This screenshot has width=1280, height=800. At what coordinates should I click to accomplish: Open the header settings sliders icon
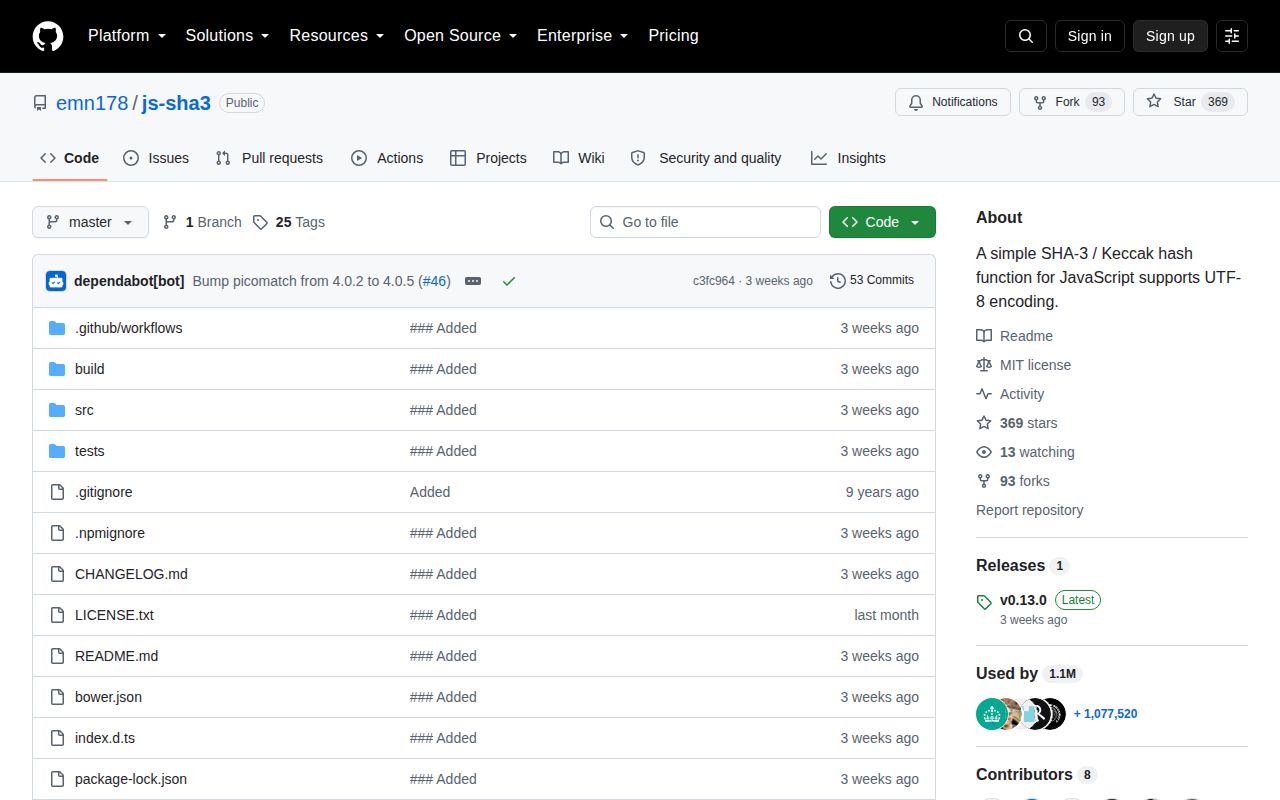[x=1232, y=36]
